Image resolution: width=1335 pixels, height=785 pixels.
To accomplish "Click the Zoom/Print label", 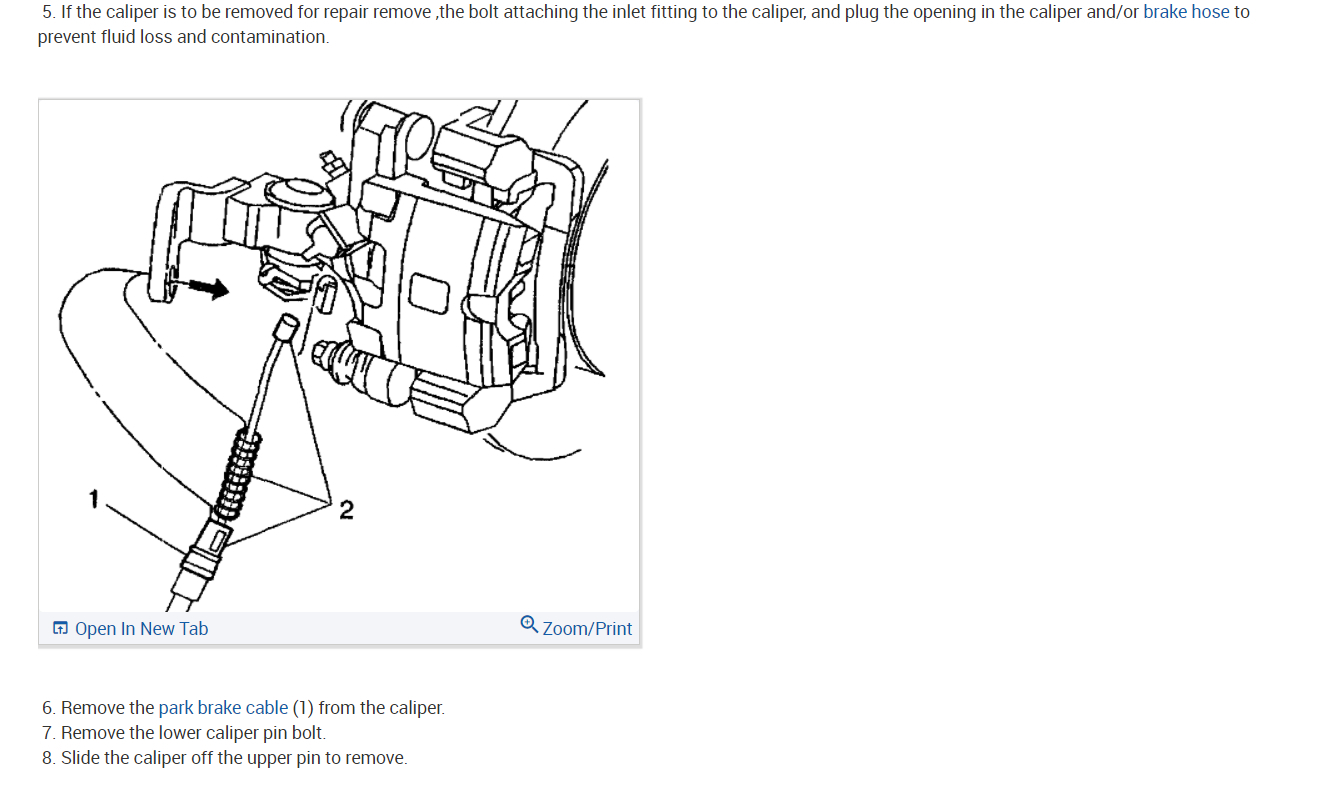I will [x=587, y=629].
